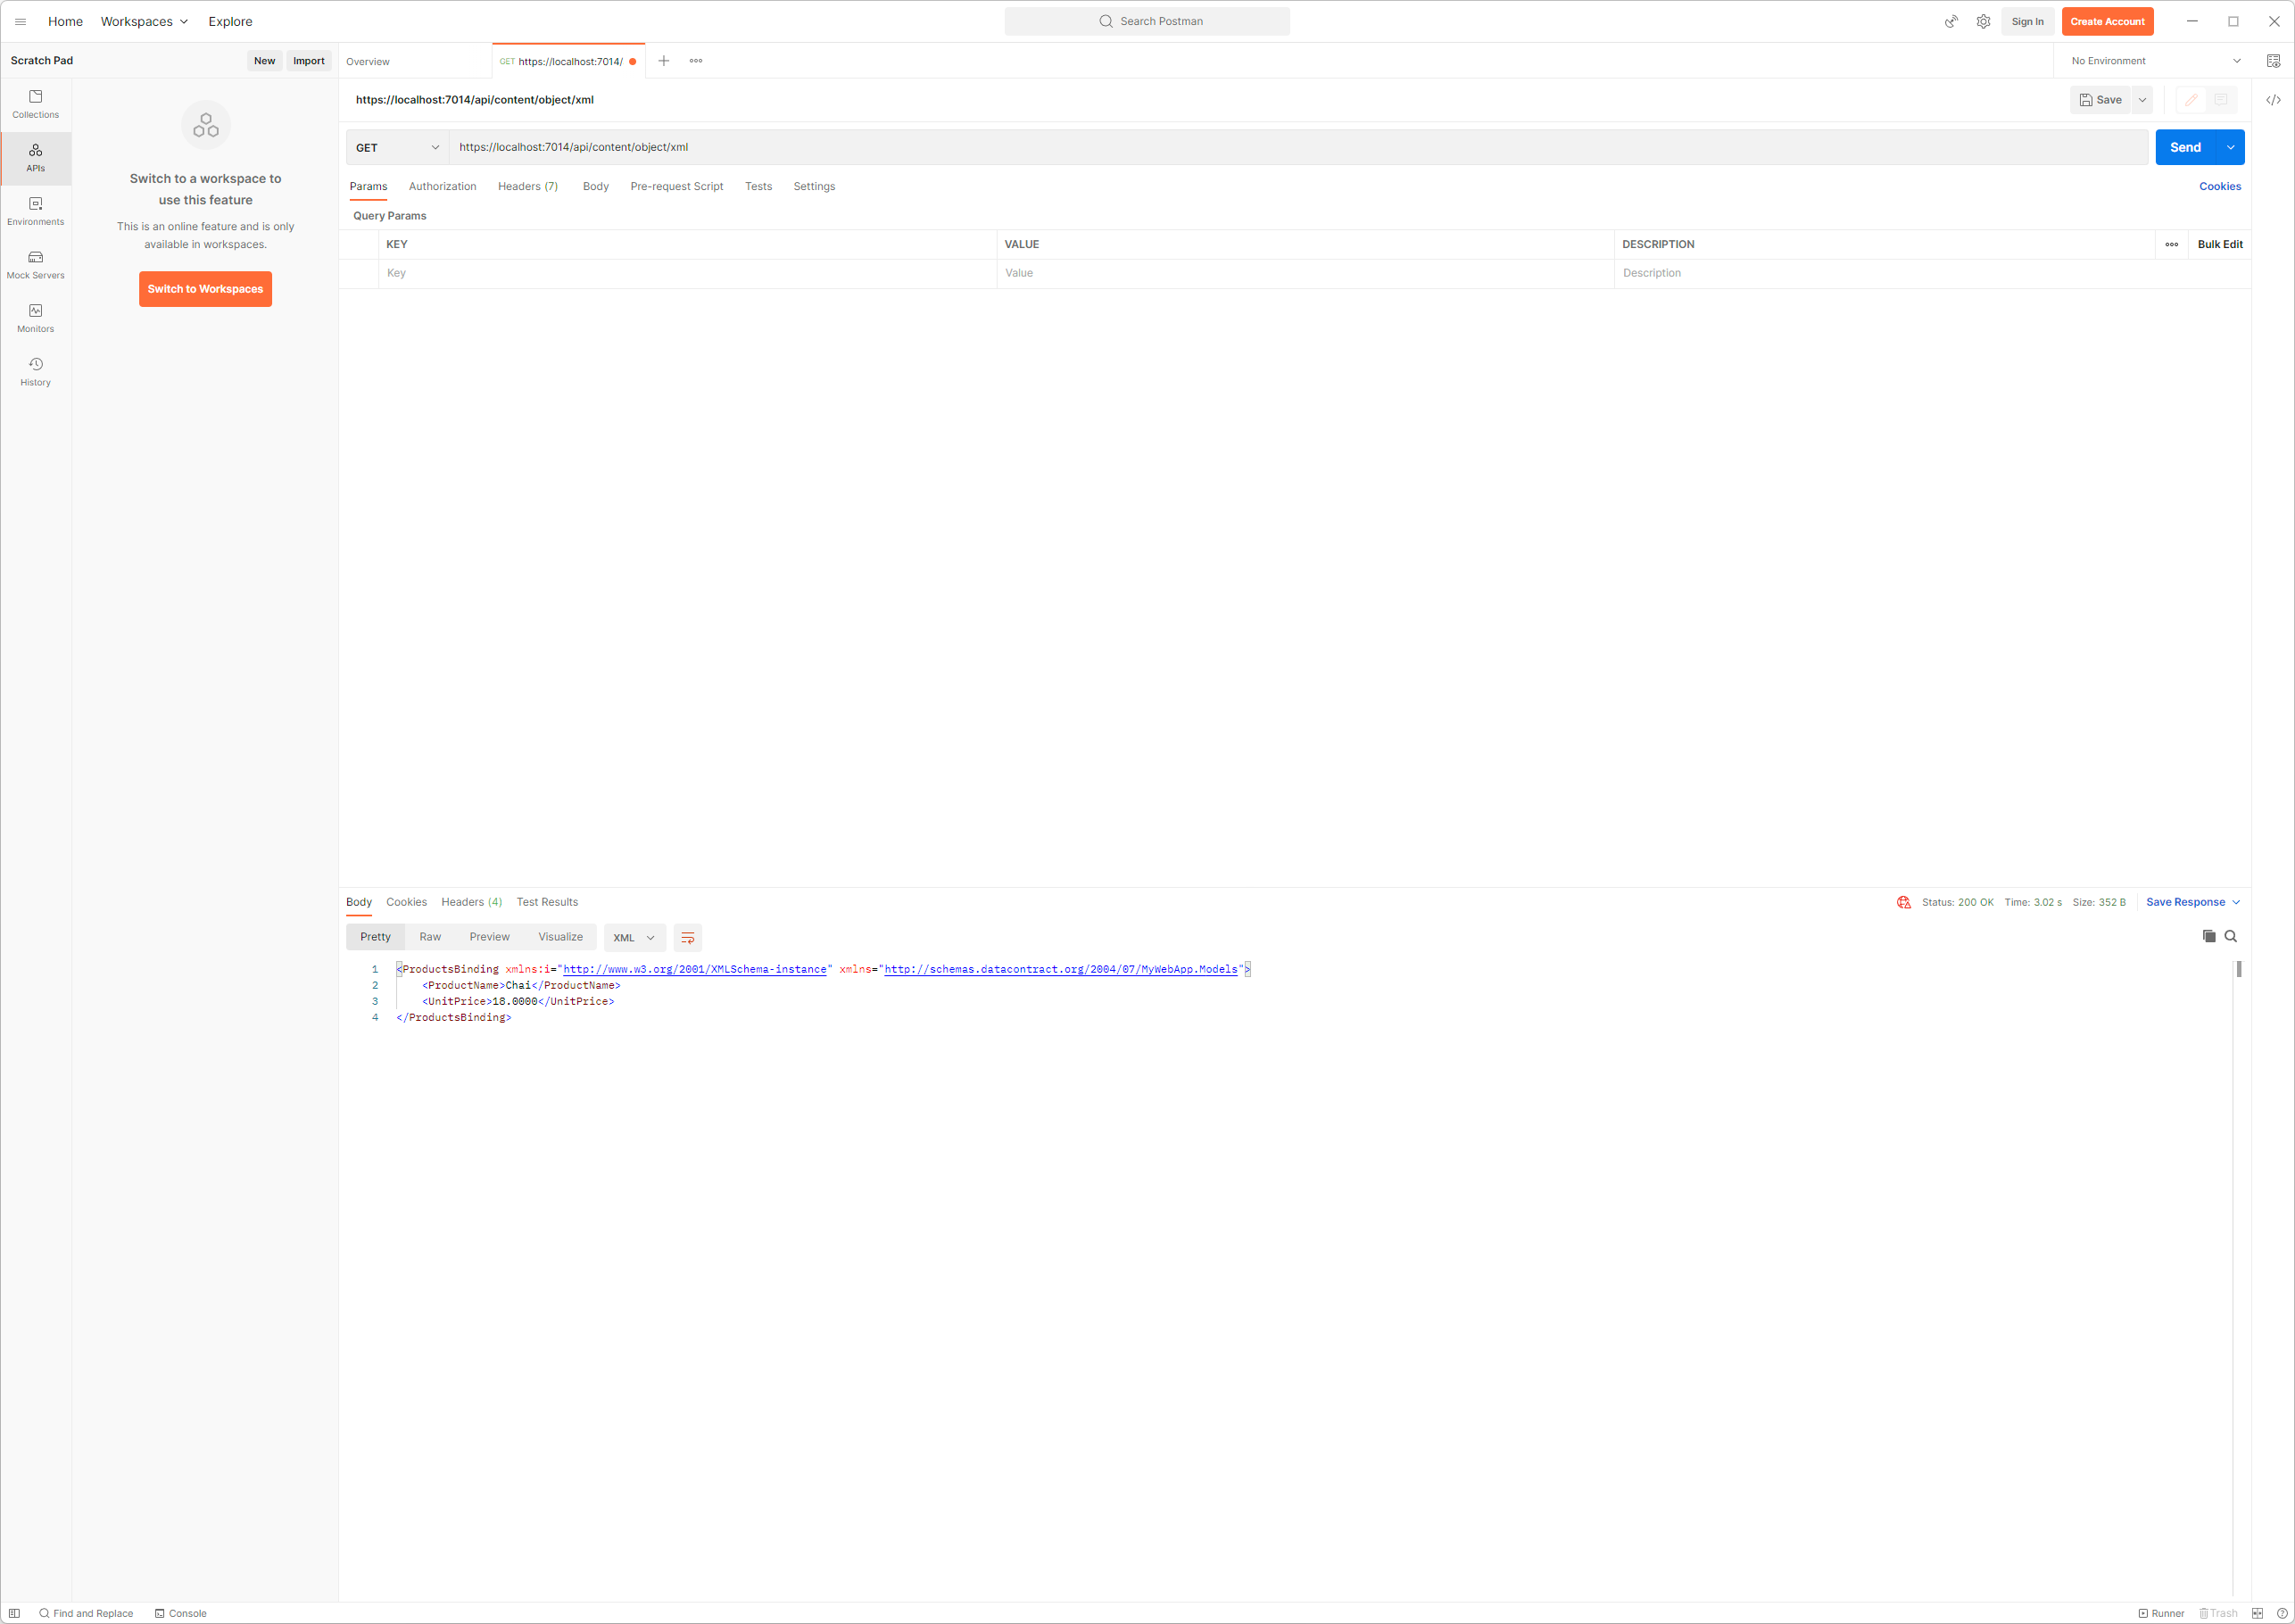Click the request URL input field

pyautogui.click(x=1200, y=148)
